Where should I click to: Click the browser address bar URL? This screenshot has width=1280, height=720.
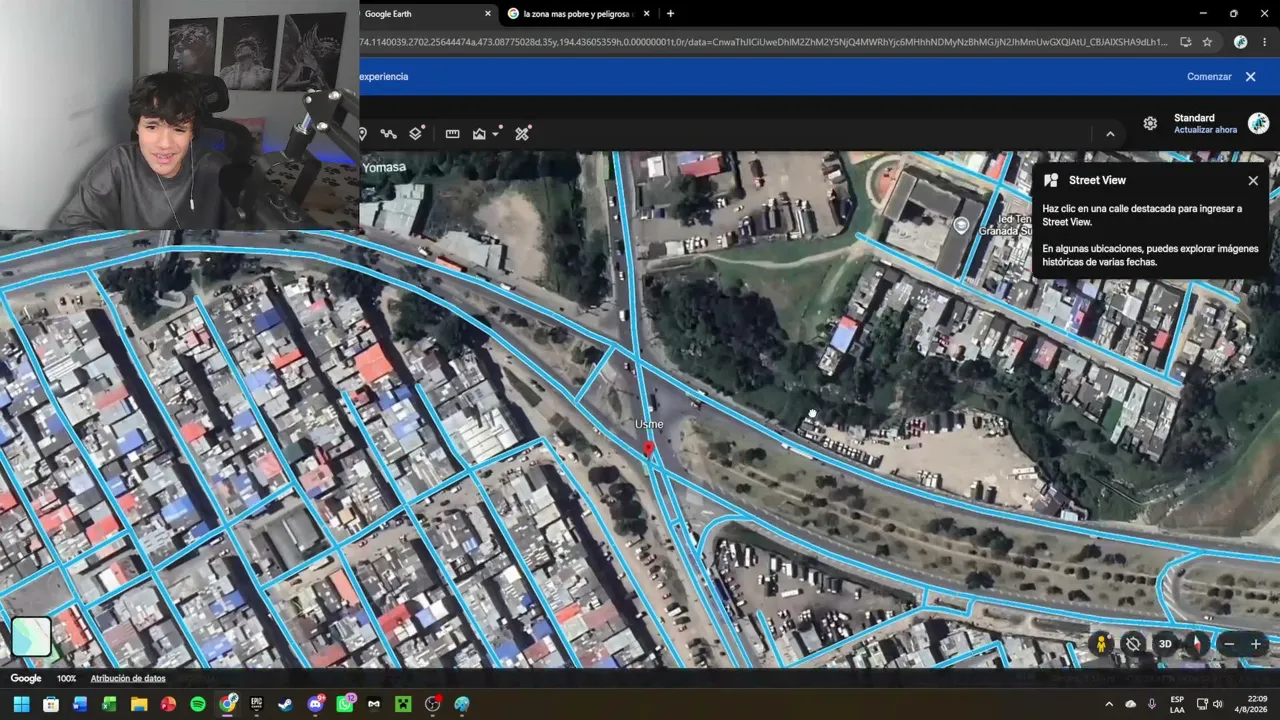point(764,42)
